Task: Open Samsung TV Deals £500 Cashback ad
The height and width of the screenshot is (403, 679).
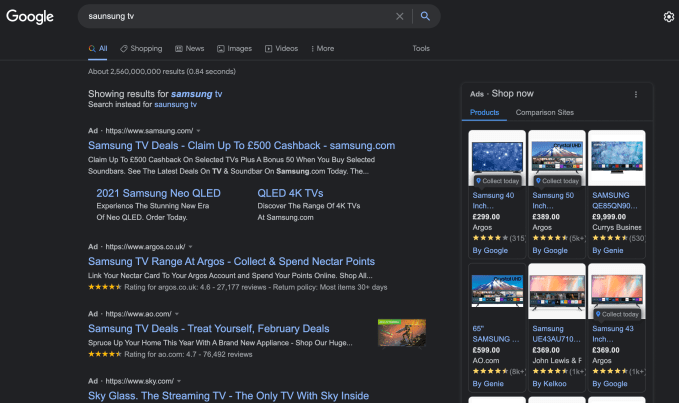Action: tap(242, 145)
